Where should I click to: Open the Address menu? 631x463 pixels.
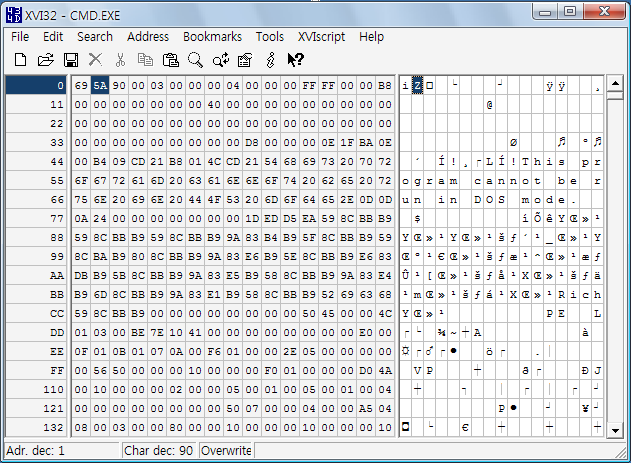tap(148, 37)
